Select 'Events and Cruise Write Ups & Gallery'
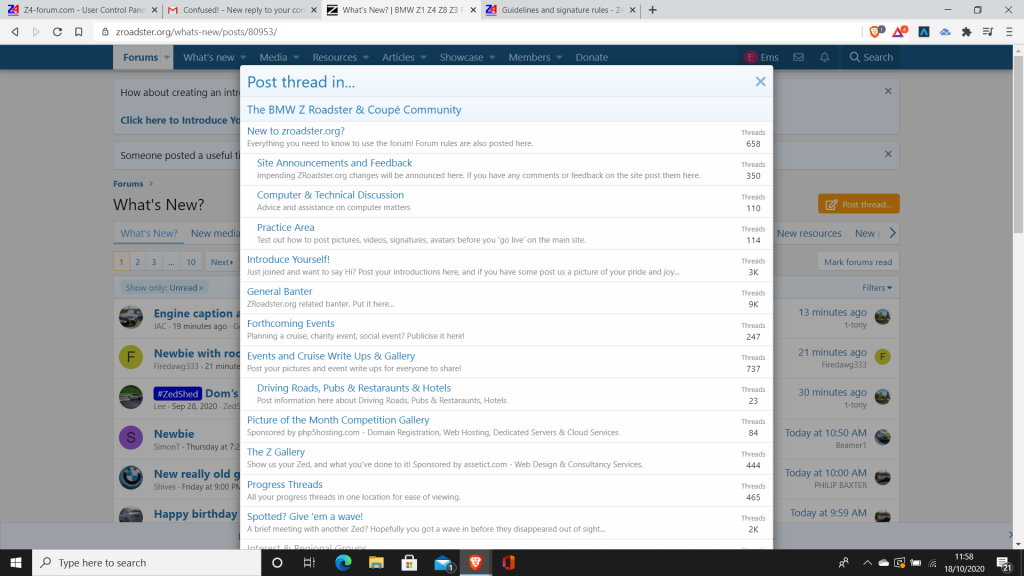The width and height of the screenshot is (1024, 576). click(330, 356)
